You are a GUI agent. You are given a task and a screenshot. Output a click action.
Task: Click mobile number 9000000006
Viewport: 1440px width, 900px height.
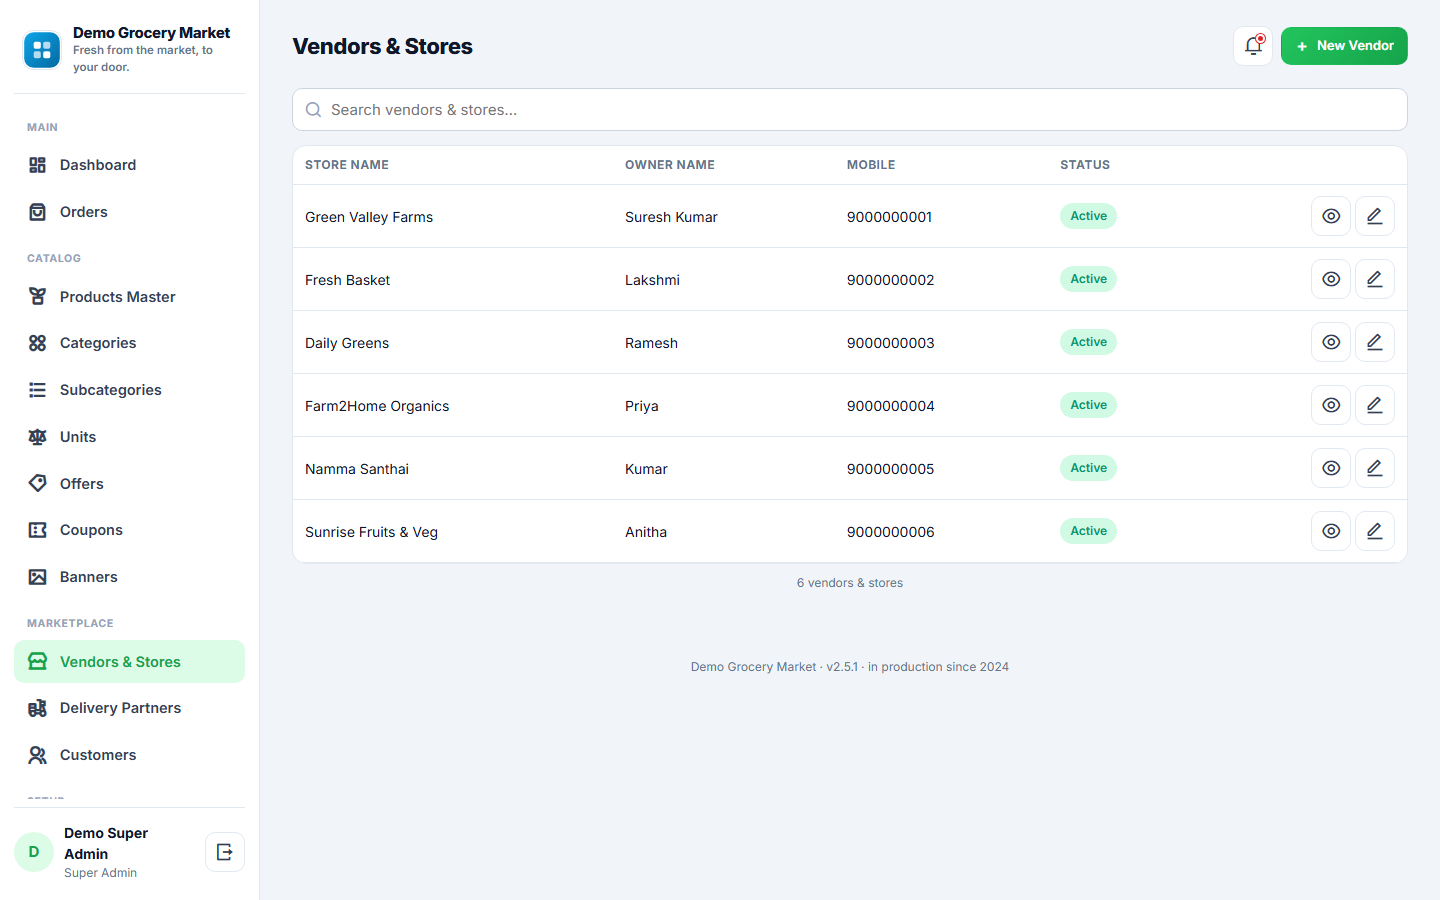tap(890, 532)
